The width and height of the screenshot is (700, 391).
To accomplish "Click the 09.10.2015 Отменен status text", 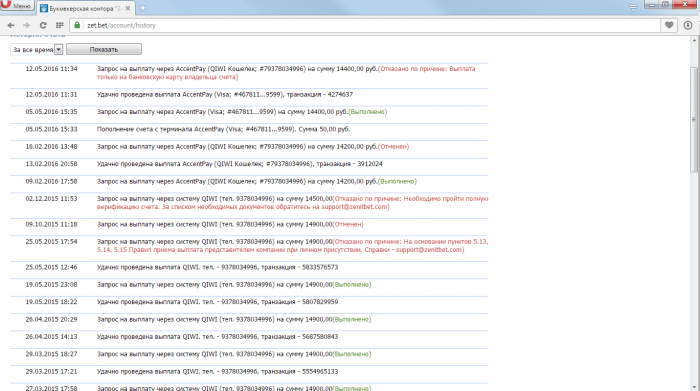I will pos(348,224).
